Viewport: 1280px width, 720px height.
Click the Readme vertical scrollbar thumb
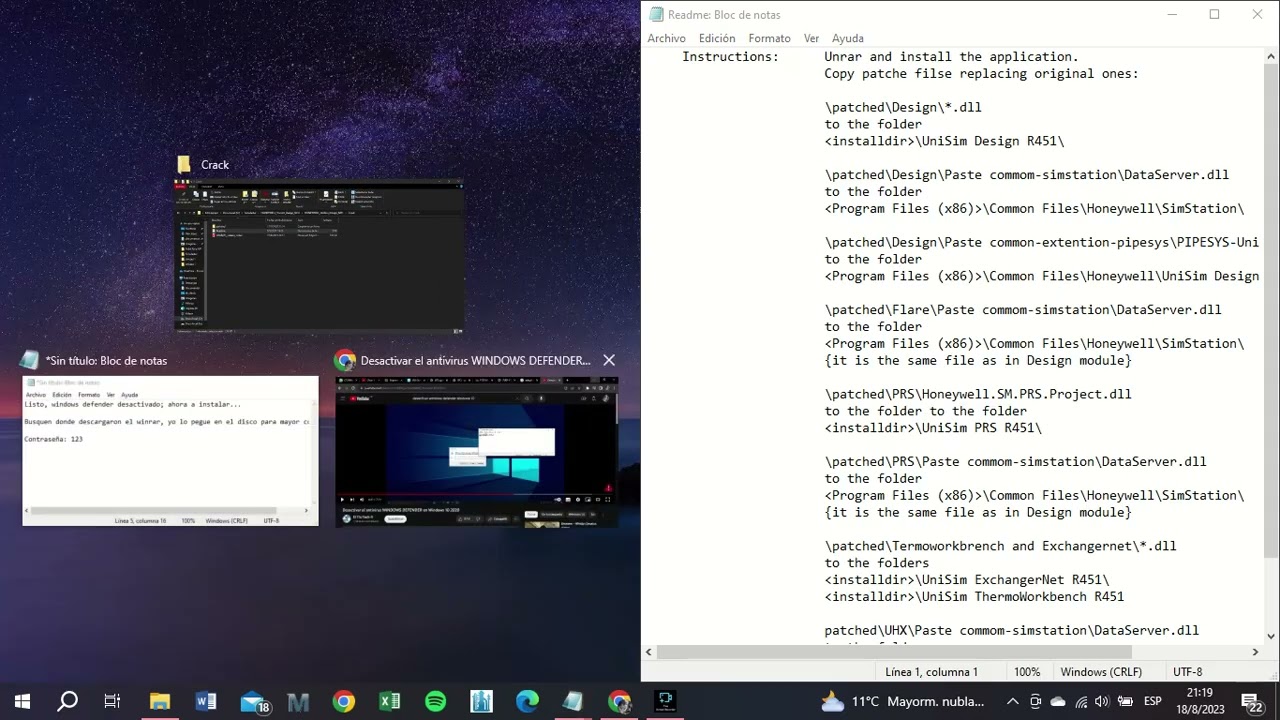[1271, 310]
